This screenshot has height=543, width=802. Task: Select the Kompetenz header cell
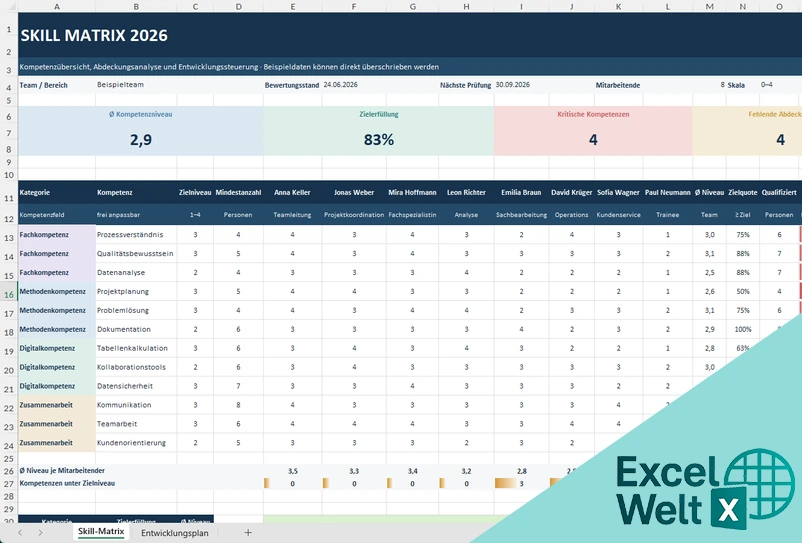pyautogui.click(x=136, y=192)
